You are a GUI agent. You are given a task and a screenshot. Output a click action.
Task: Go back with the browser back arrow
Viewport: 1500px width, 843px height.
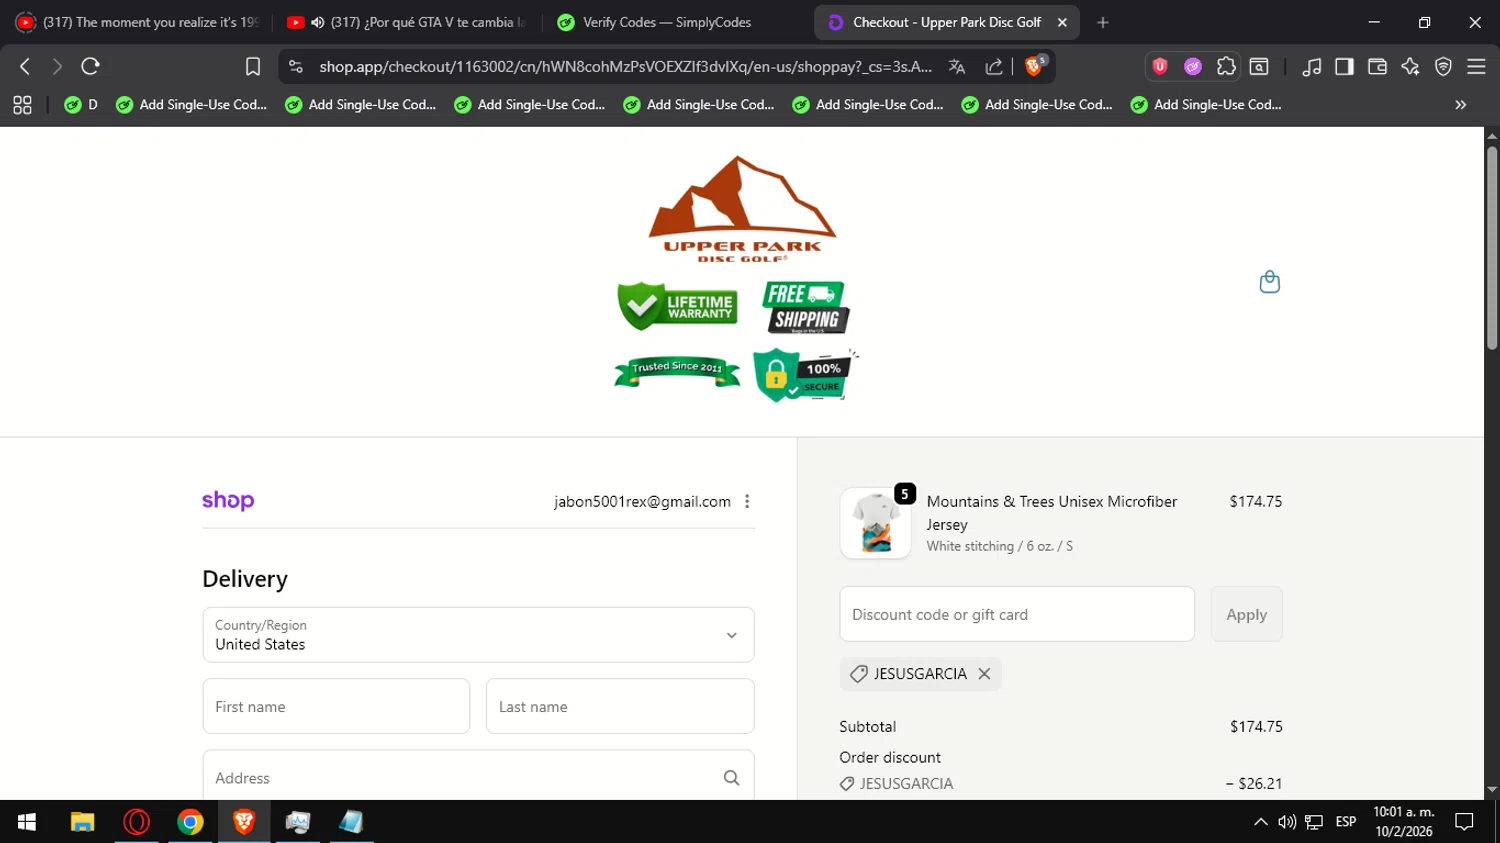(25, 66)
